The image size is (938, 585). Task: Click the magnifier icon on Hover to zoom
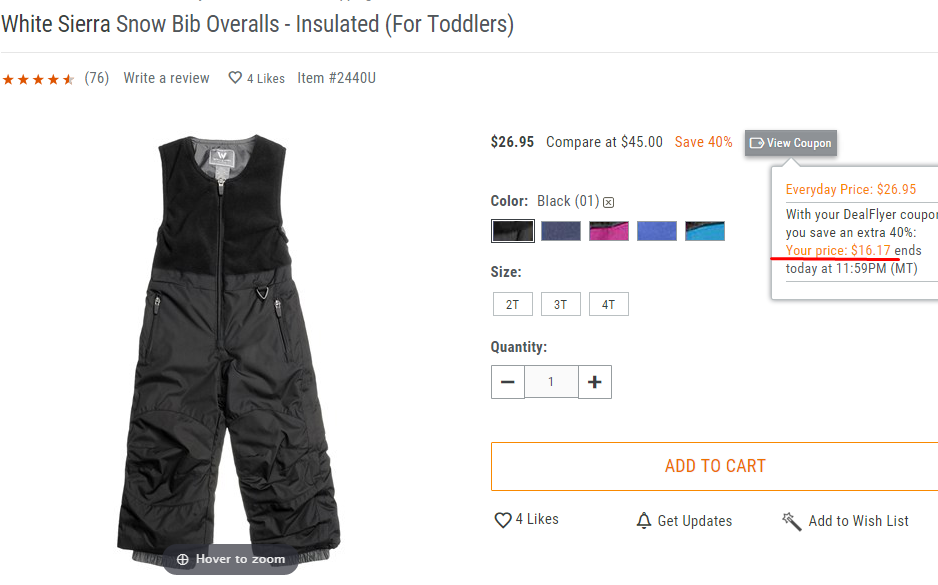click(183, 559)
